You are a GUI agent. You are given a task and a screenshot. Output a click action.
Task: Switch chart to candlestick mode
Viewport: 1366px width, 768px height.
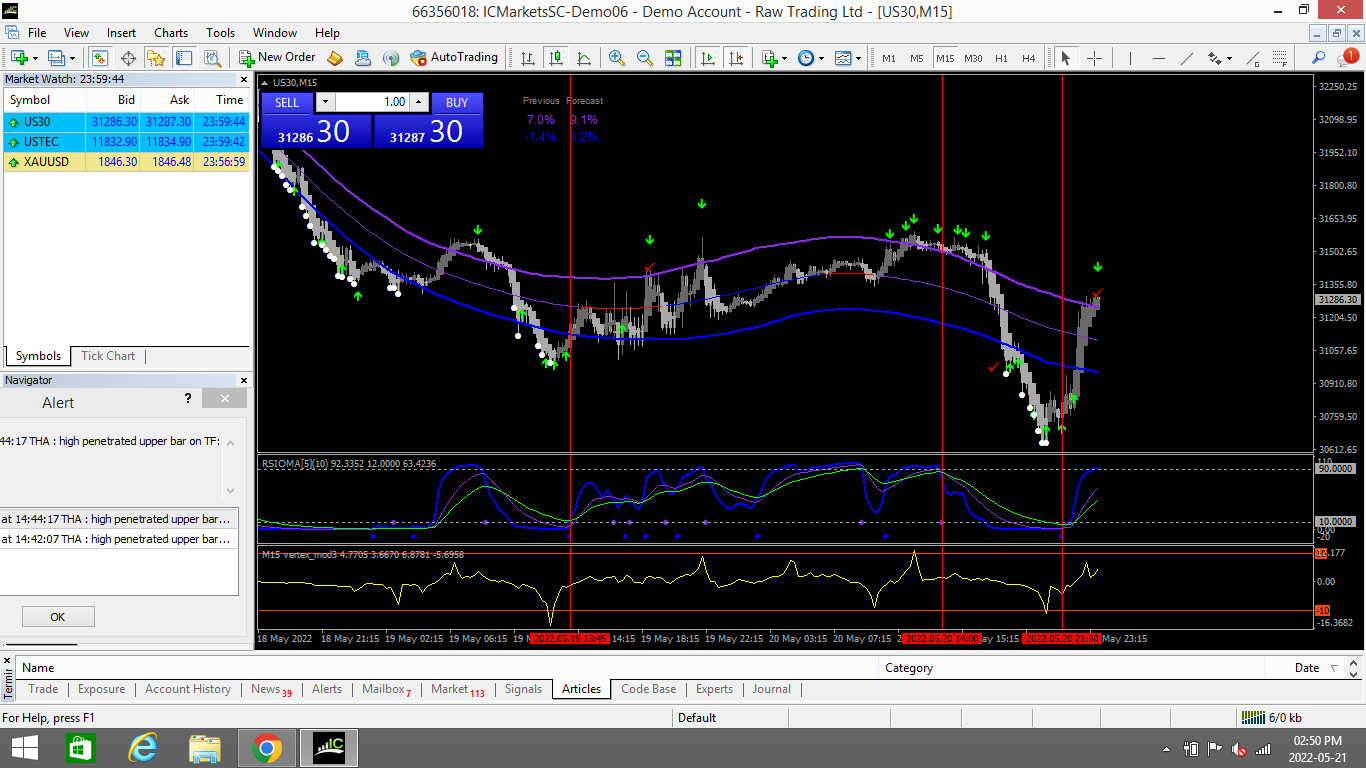click(x=555, y=58)
